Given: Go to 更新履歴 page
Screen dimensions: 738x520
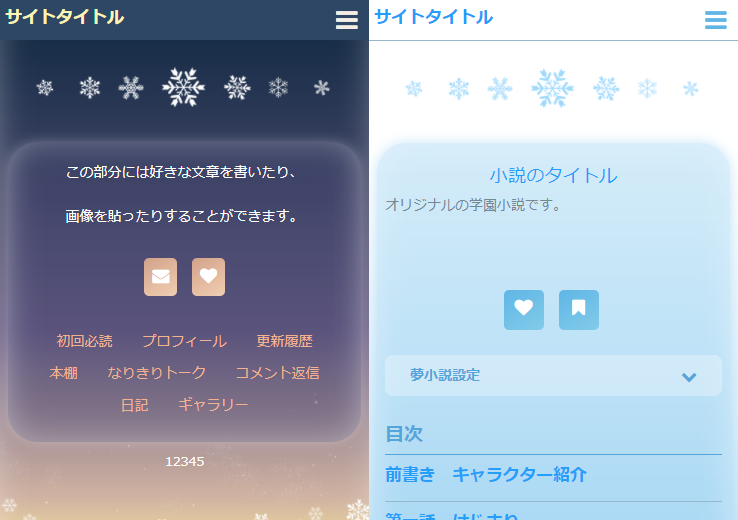Looking at the screenshot, I should (x=284, y=341).
